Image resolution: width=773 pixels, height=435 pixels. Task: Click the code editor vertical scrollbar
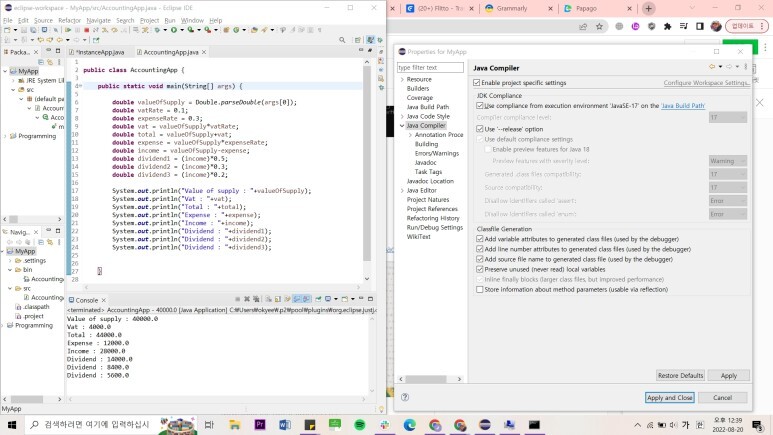(x=367, y=163)
